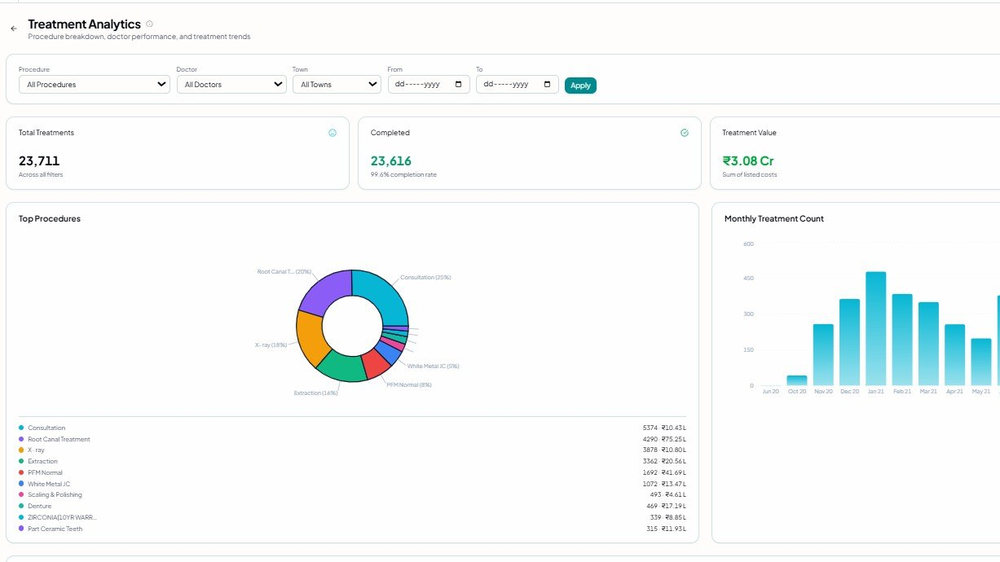1000x562 pixels.
Task: Click the White Metal JC legend color dot
Action: 22,484
